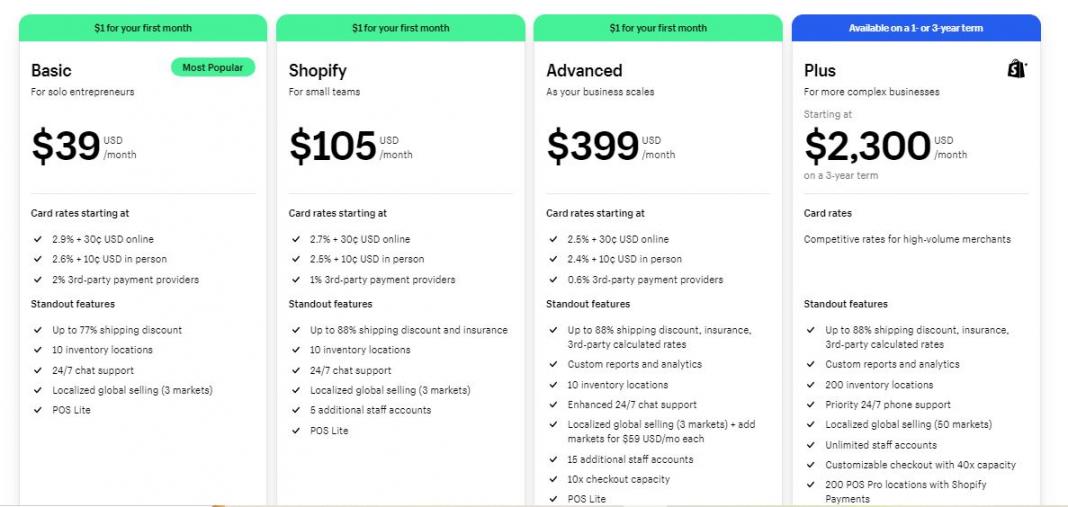Click the $105 price on Shopify plan
This screenshot has height=507, width=1068.
coord(333,147)
